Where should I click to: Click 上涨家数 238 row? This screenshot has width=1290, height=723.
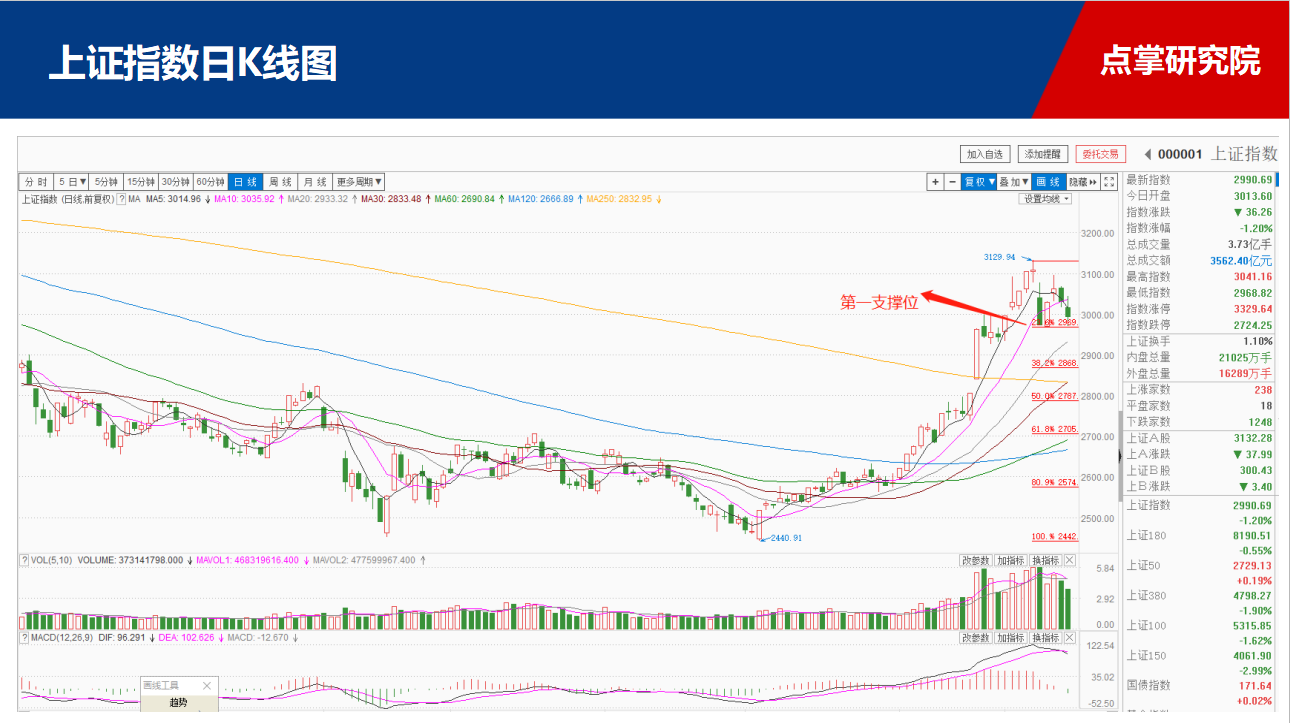tap(1199, 389)
